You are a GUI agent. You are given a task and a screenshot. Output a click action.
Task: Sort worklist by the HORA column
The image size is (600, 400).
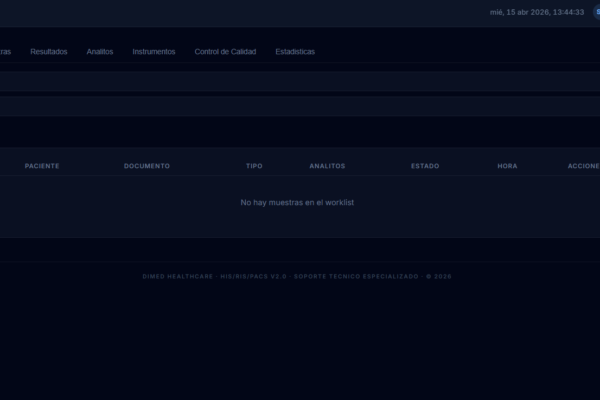(507, 166)
